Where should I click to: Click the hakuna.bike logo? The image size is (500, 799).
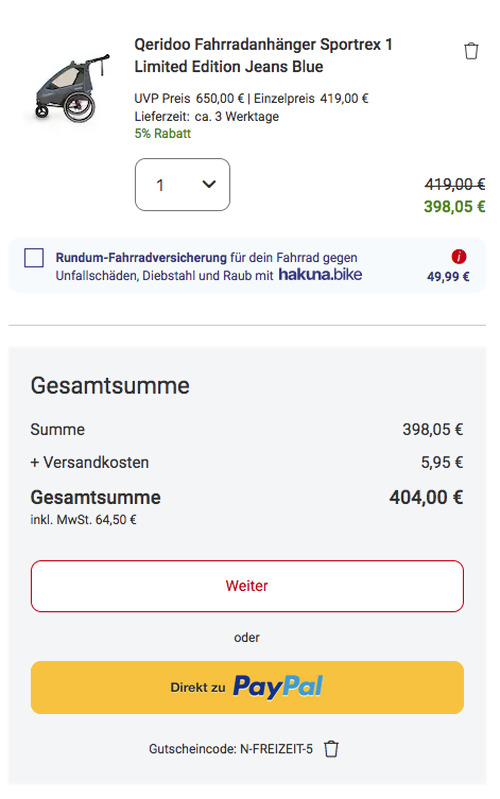pos(320,275)
